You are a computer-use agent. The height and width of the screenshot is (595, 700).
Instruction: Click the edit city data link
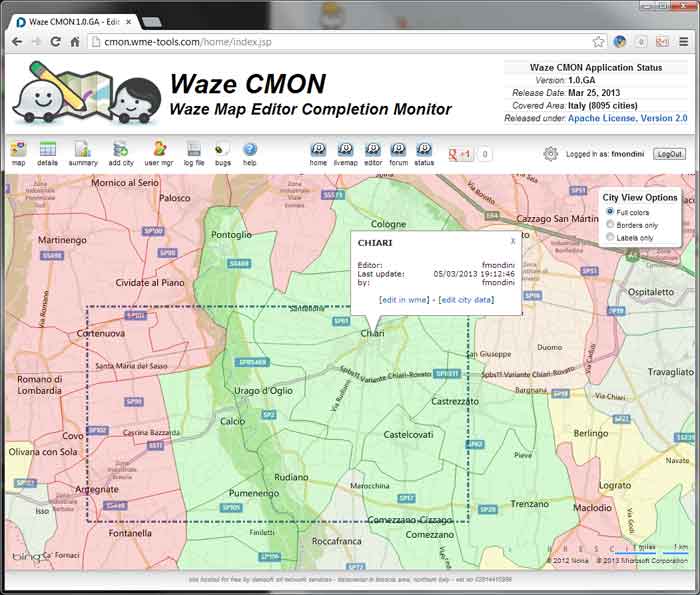pos(466,300)
